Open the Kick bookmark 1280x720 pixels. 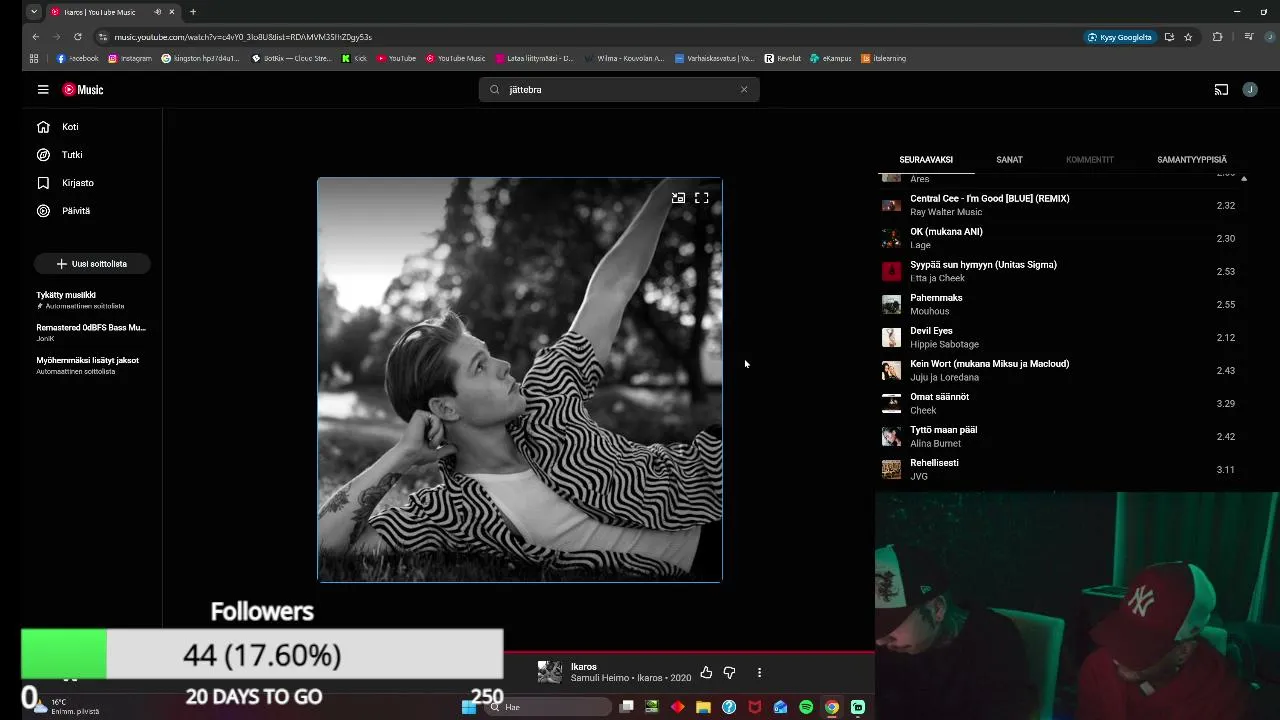[x=355, y=58]
